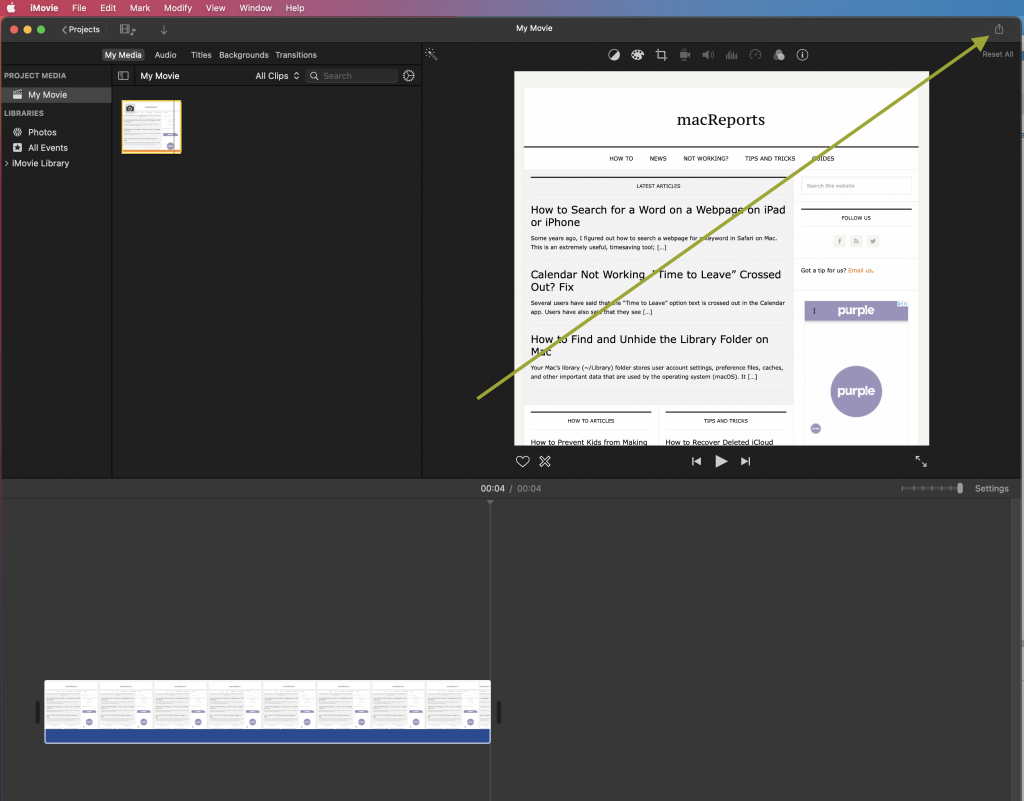Image resolution: width=1024 pixels, height=801 pixels.
Task: Switch to the My Media tab
Action: click(x=123, y=55)
